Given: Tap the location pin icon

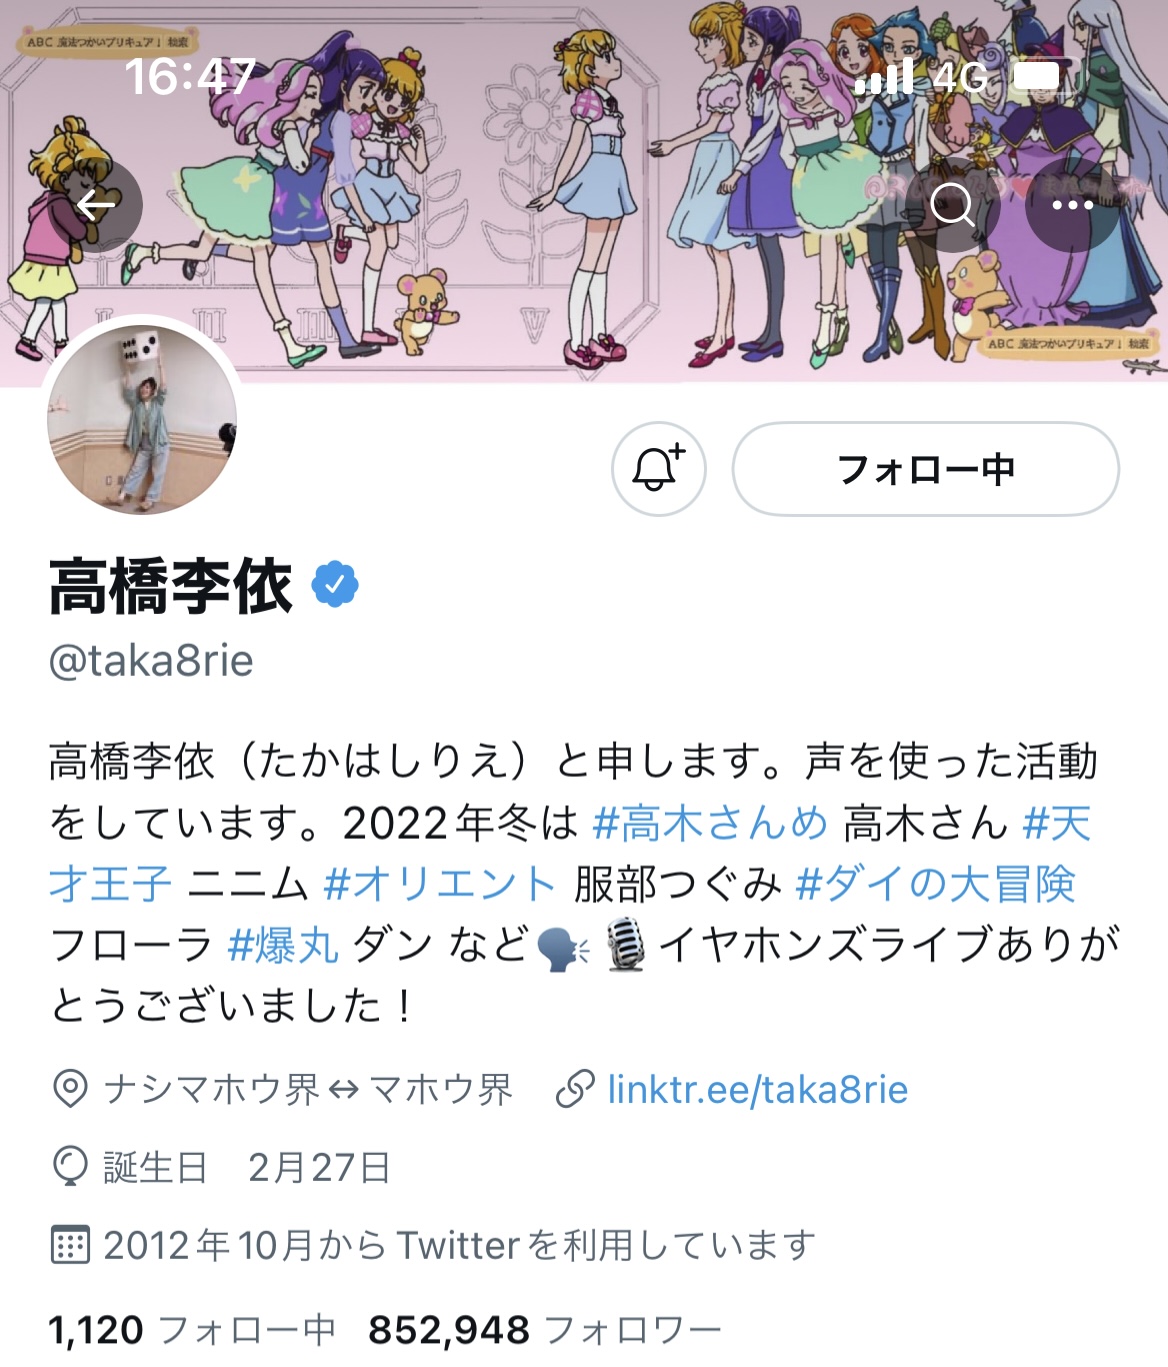Looking at the screenshot, I should pos(69,1089).
